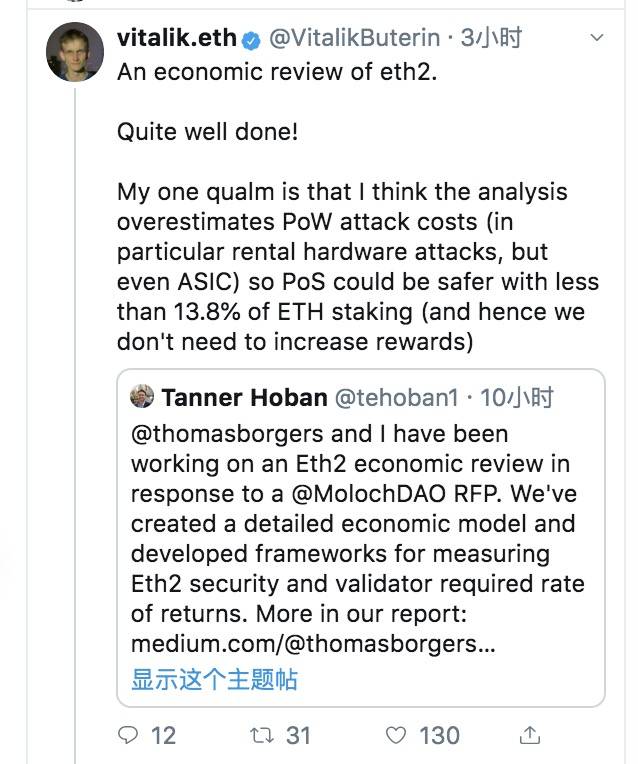Open Vitalik's profile avatar
This screenshot has width=638, height=764.
pos(75,52)
